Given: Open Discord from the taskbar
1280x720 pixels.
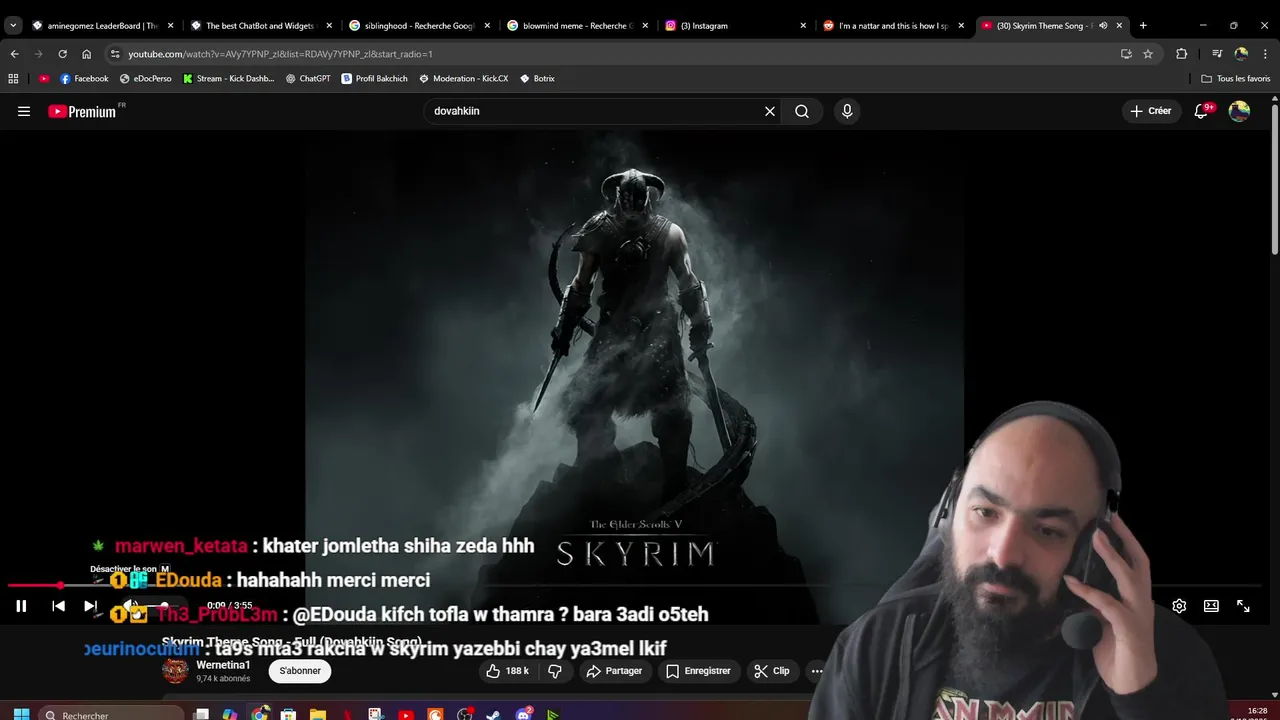Looking at the screenshot, I should (x=523, y=715).
